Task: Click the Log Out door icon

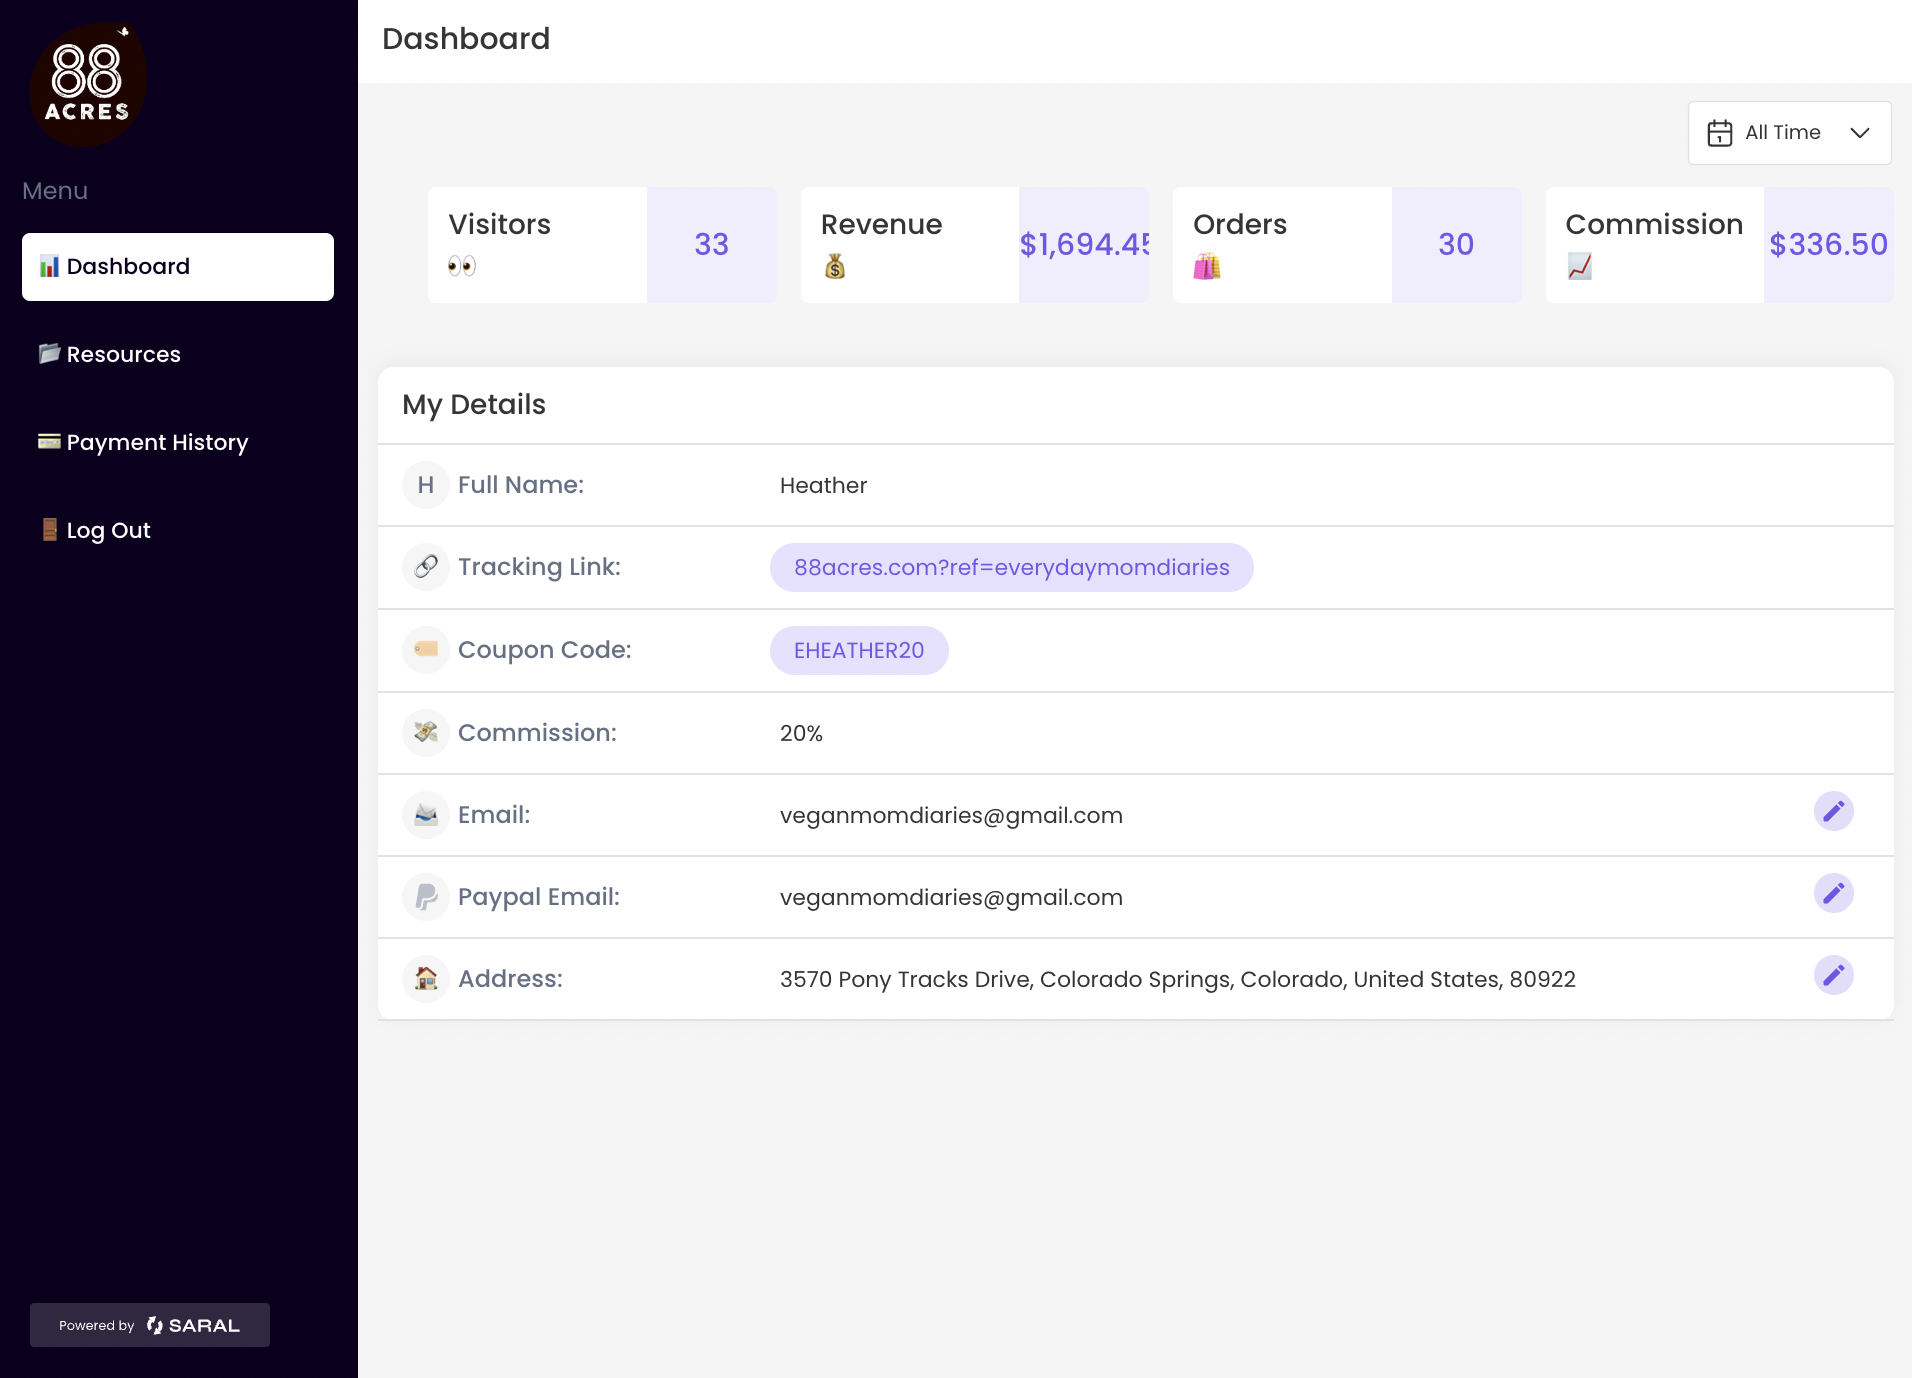Action: pos(49,529)
